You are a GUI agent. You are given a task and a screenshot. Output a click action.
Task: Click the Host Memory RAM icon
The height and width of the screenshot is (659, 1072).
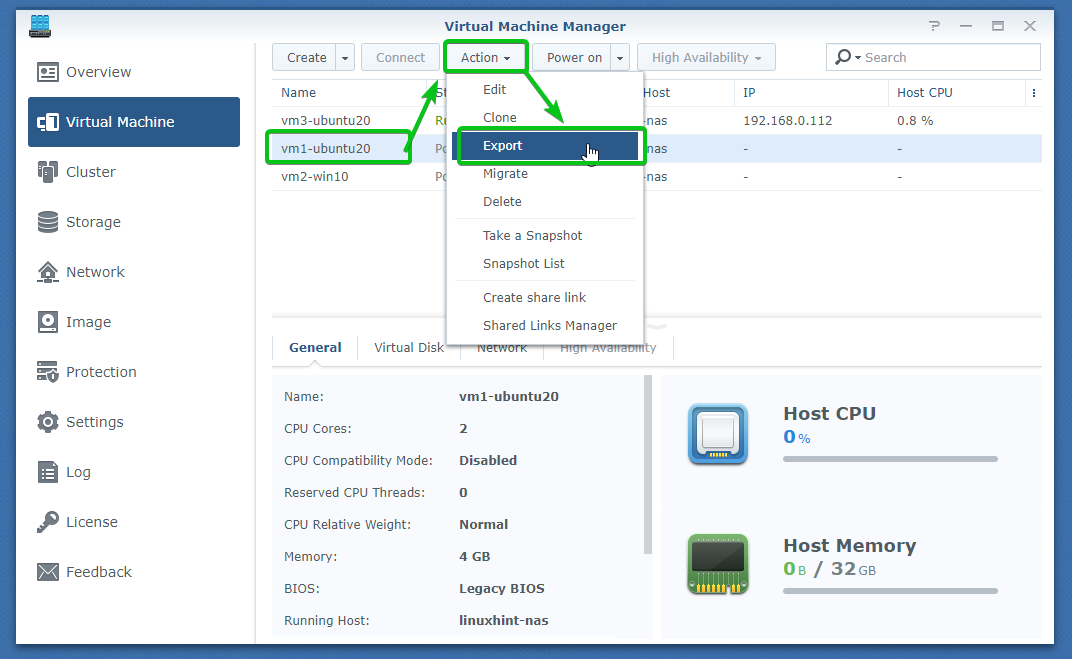click(x=718, y=564)
